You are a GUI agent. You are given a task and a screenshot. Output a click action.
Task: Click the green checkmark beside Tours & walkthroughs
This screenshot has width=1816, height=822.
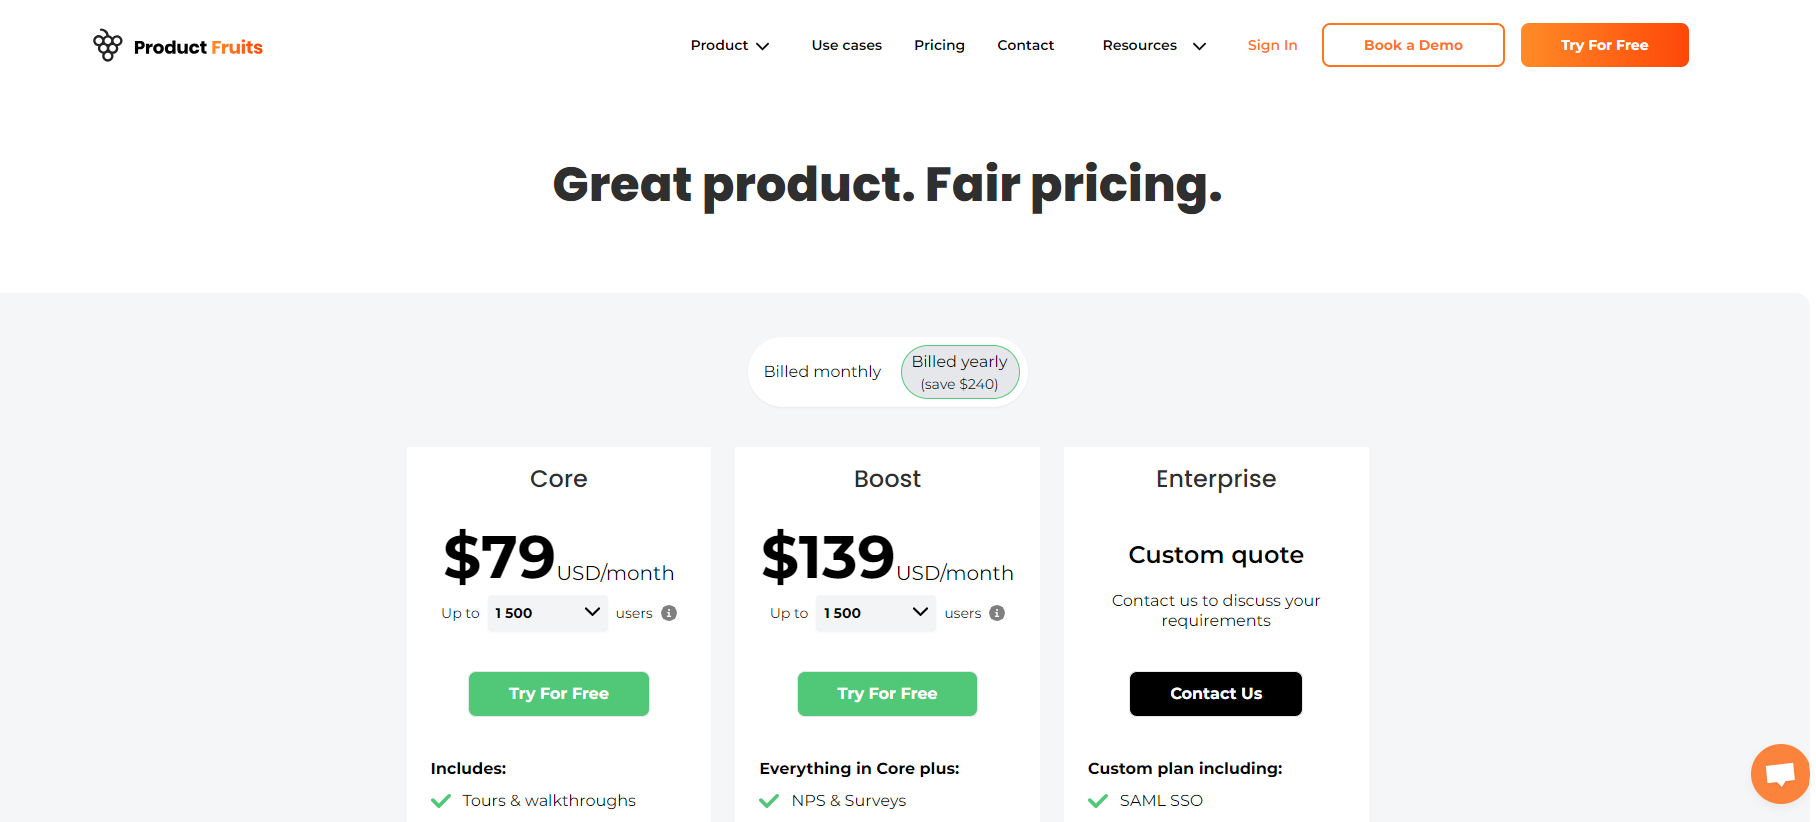[440, 800]
